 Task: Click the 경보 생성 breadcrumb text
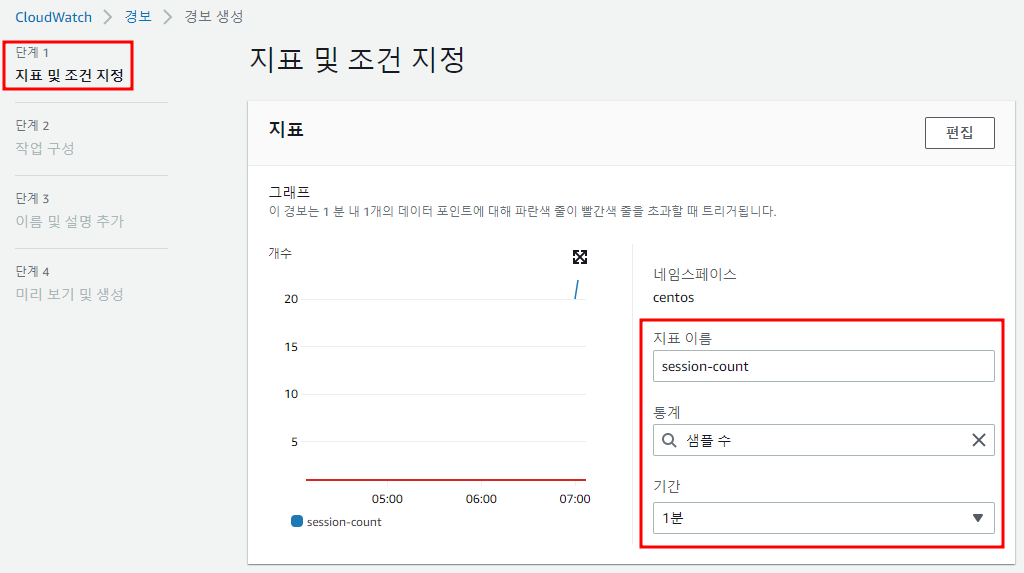[x=214, y=16]
